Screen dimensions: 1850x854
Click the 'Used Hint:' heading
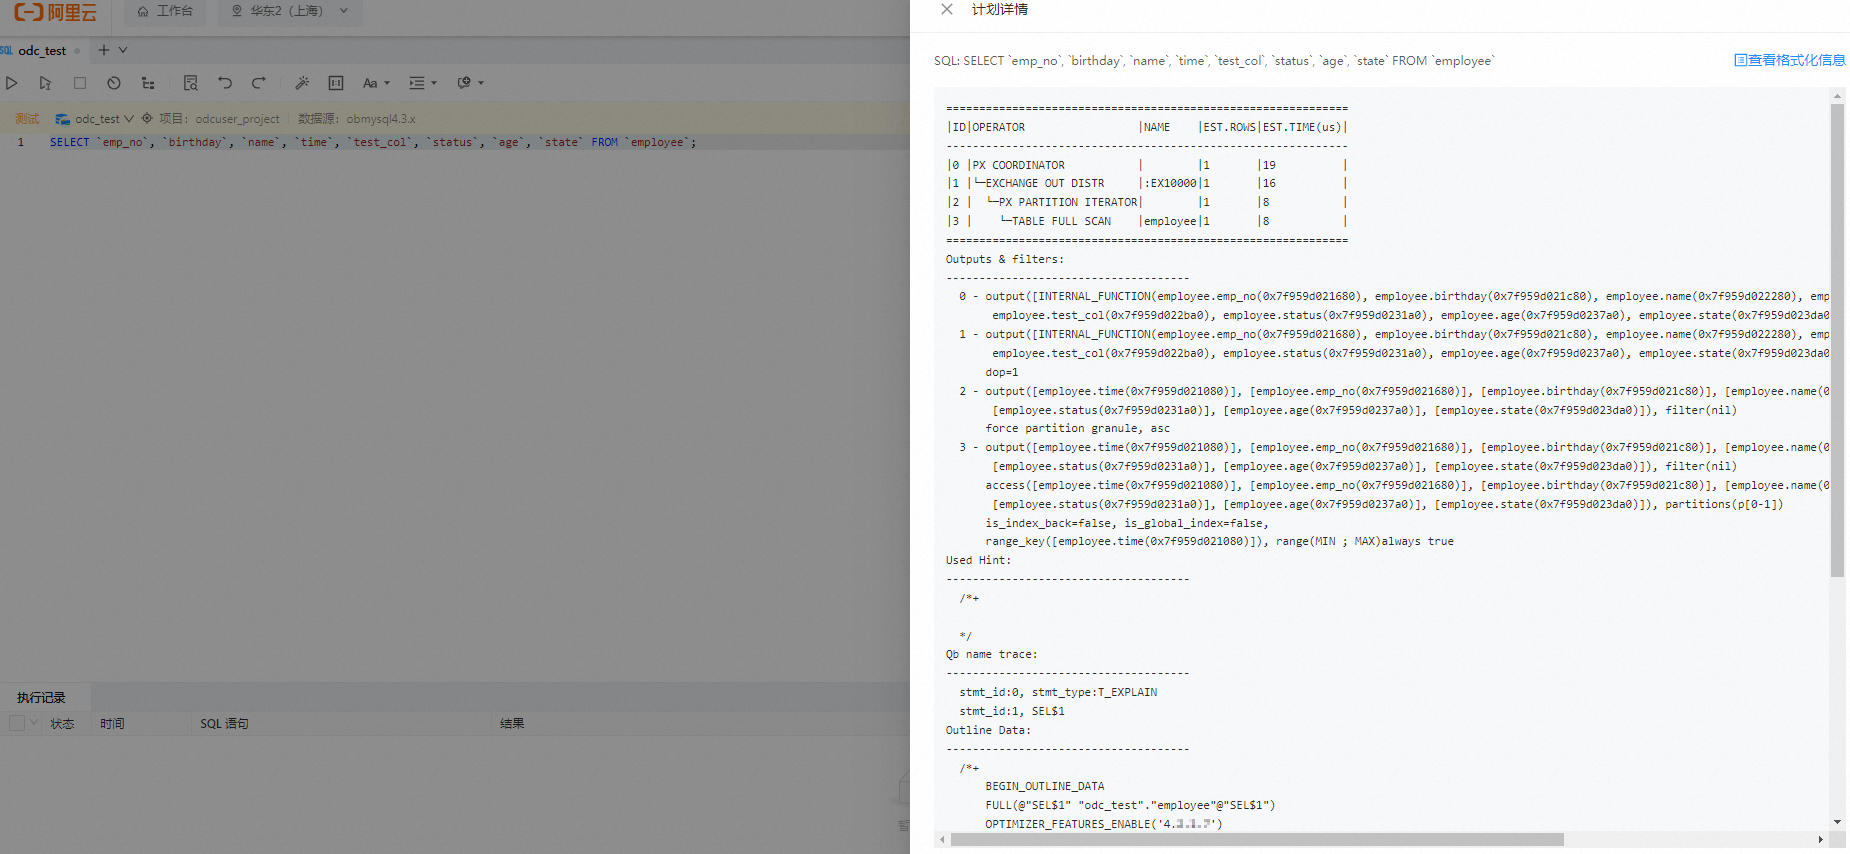(978, 560)
